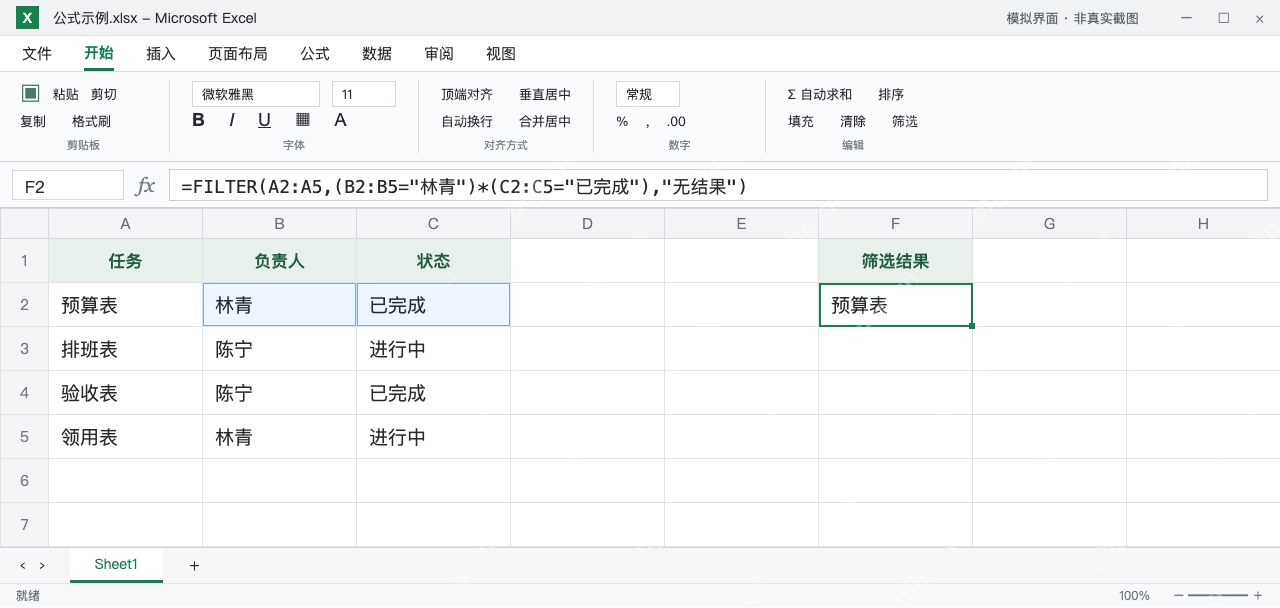This screenshot has width=1280, height=608.
Task: Open the cell borders grid icon
Action: coord(303,120)
